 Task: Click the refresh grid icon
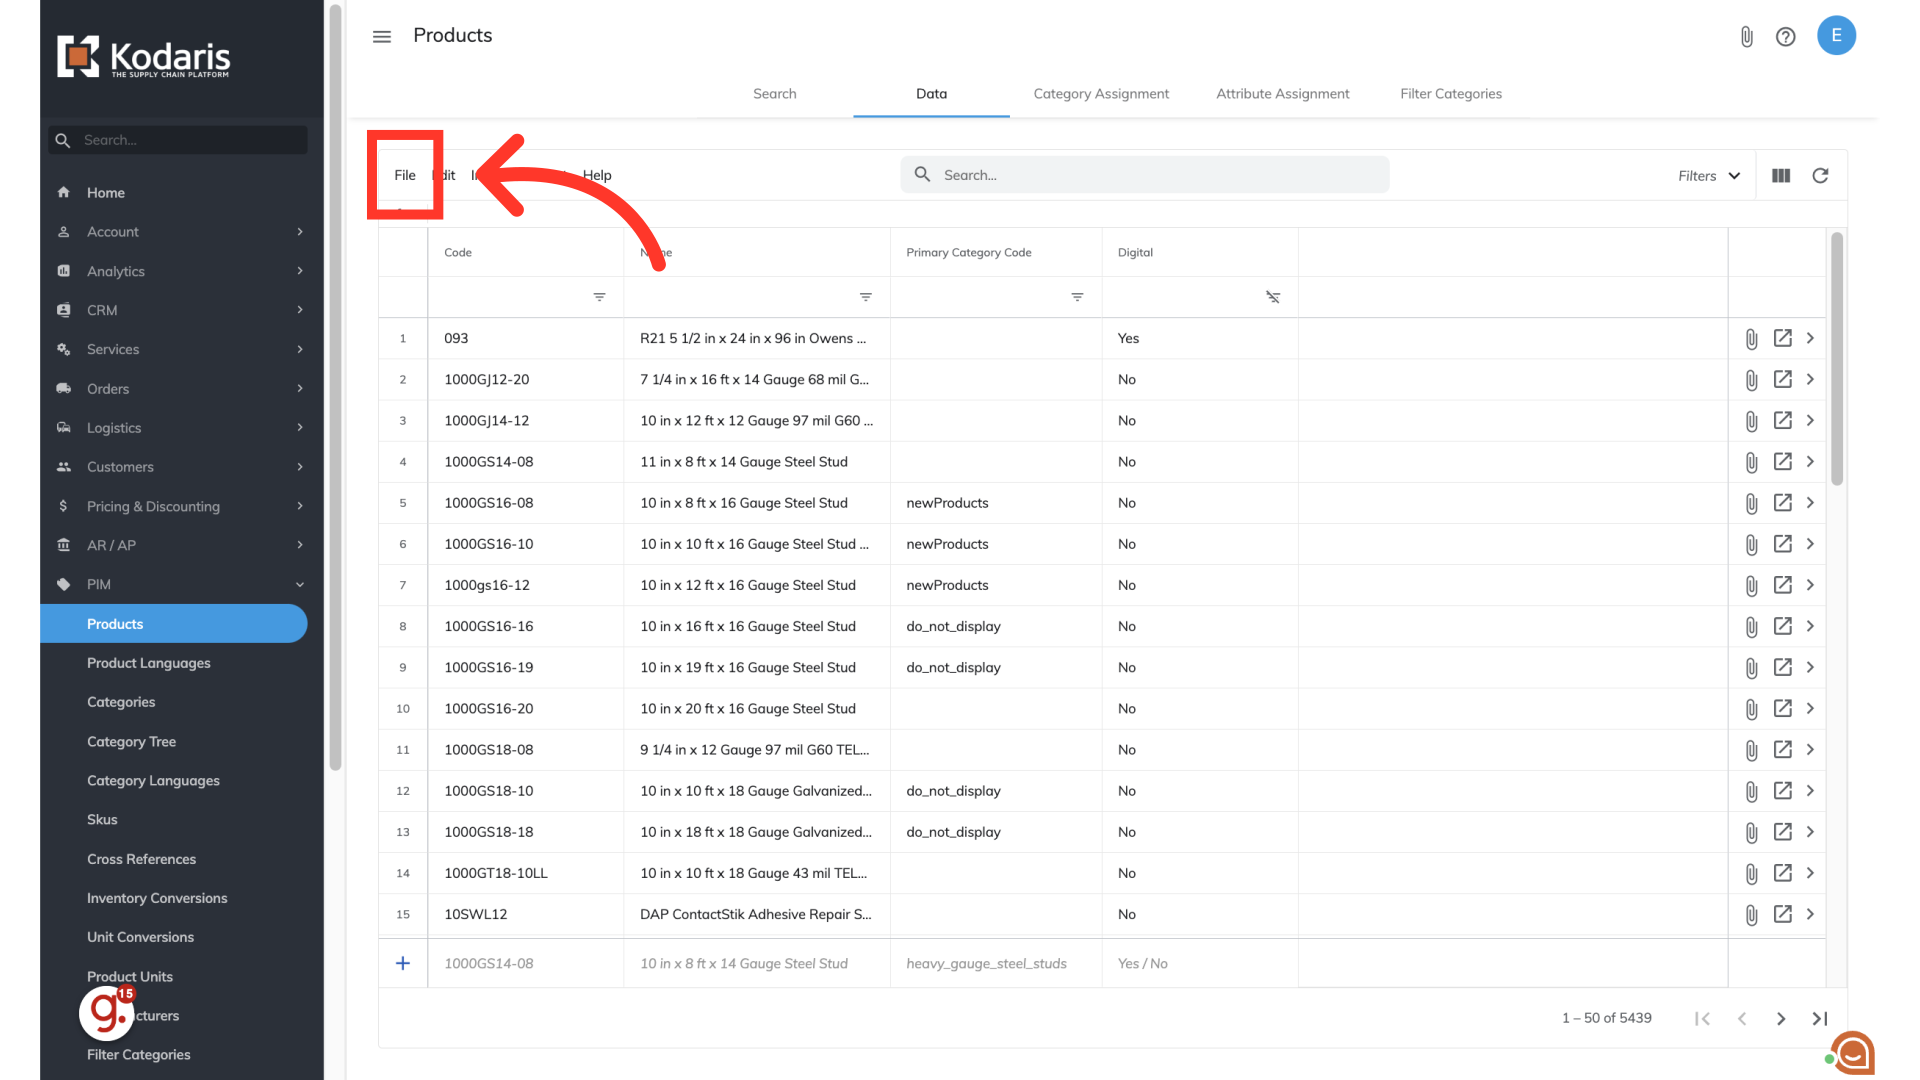(1820, 176)
